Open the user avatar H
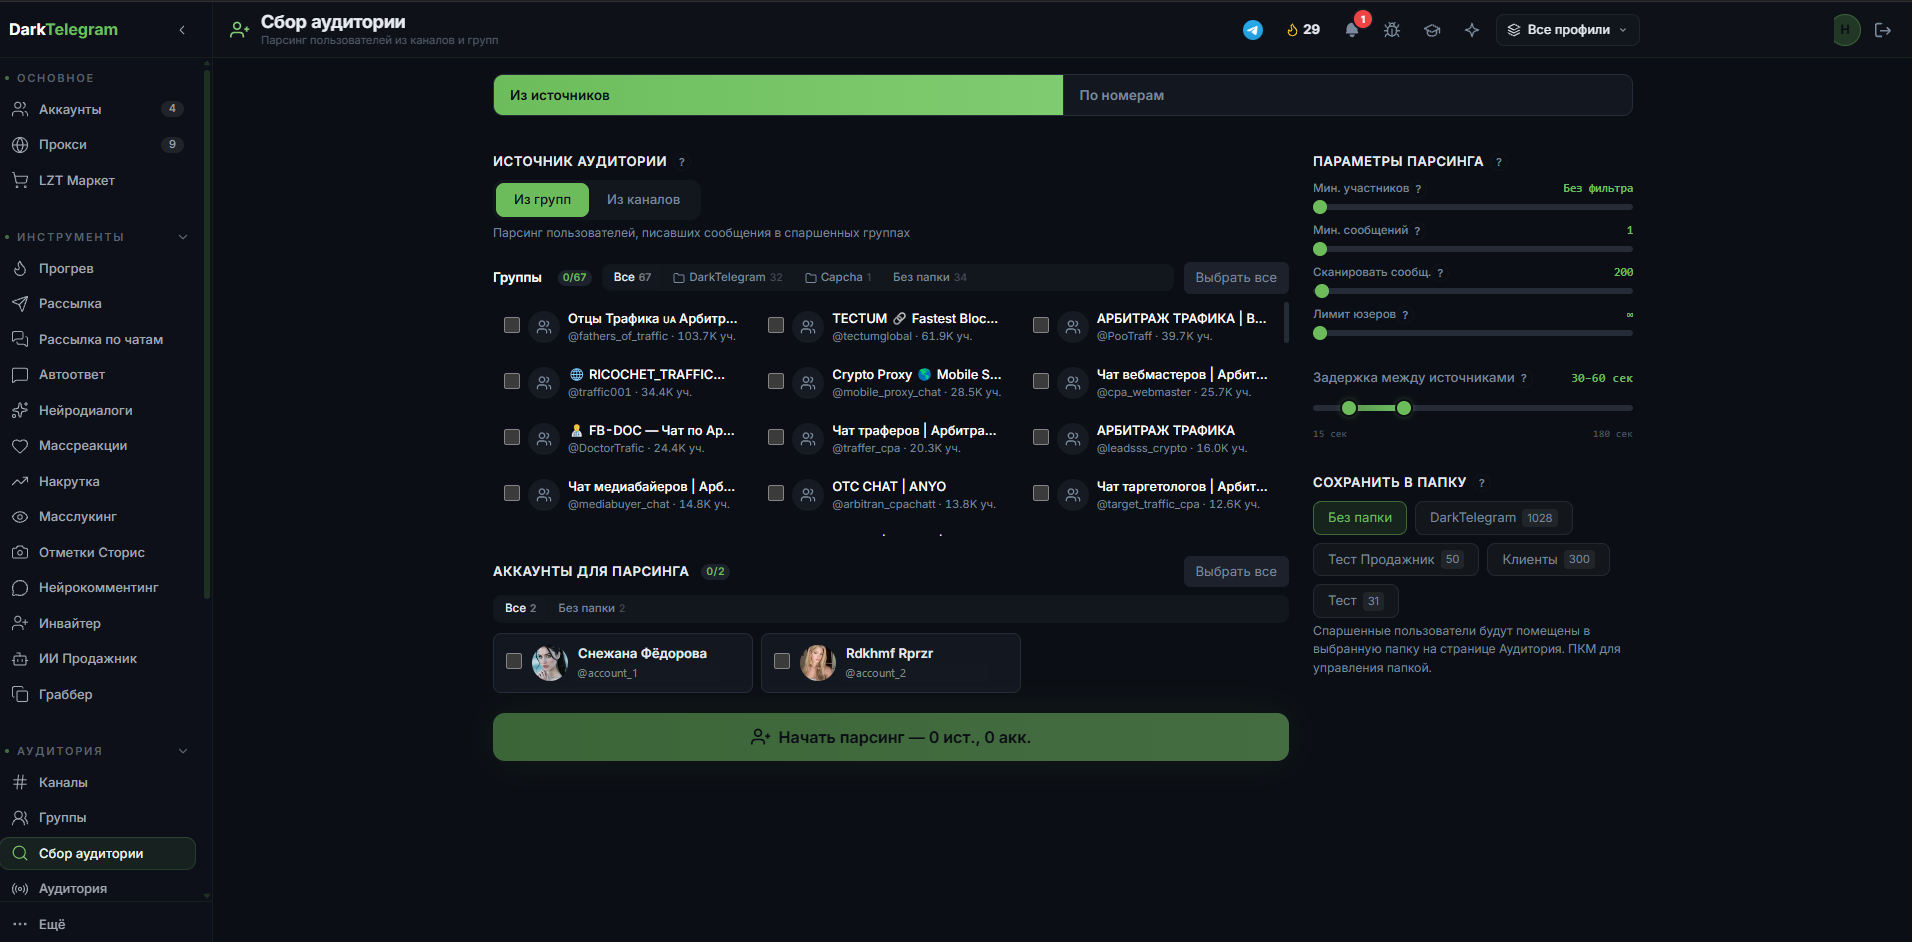Screen dimensions: 1912x942 tap(1845, 30)
